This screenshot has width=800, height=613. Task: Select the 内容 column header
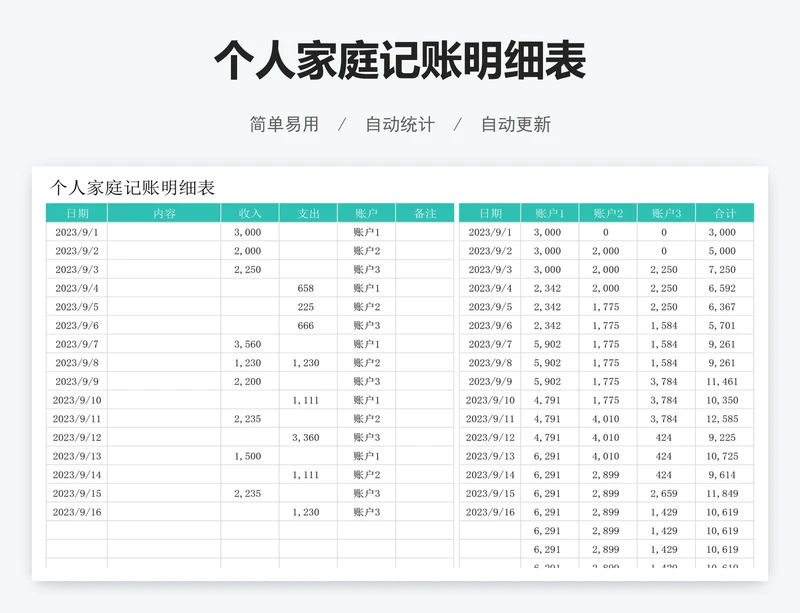[164, 213]
